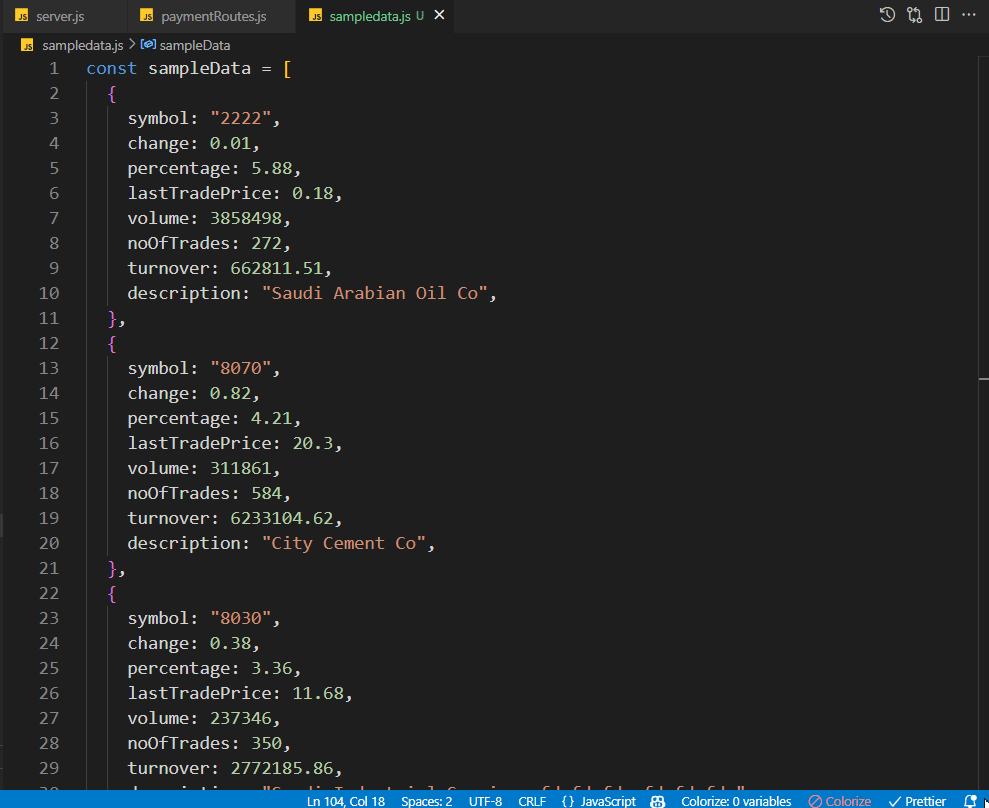Viewport: 989px width, 808px height.
Task: Click the value 3858498 on the volume line
Action: 245,218
